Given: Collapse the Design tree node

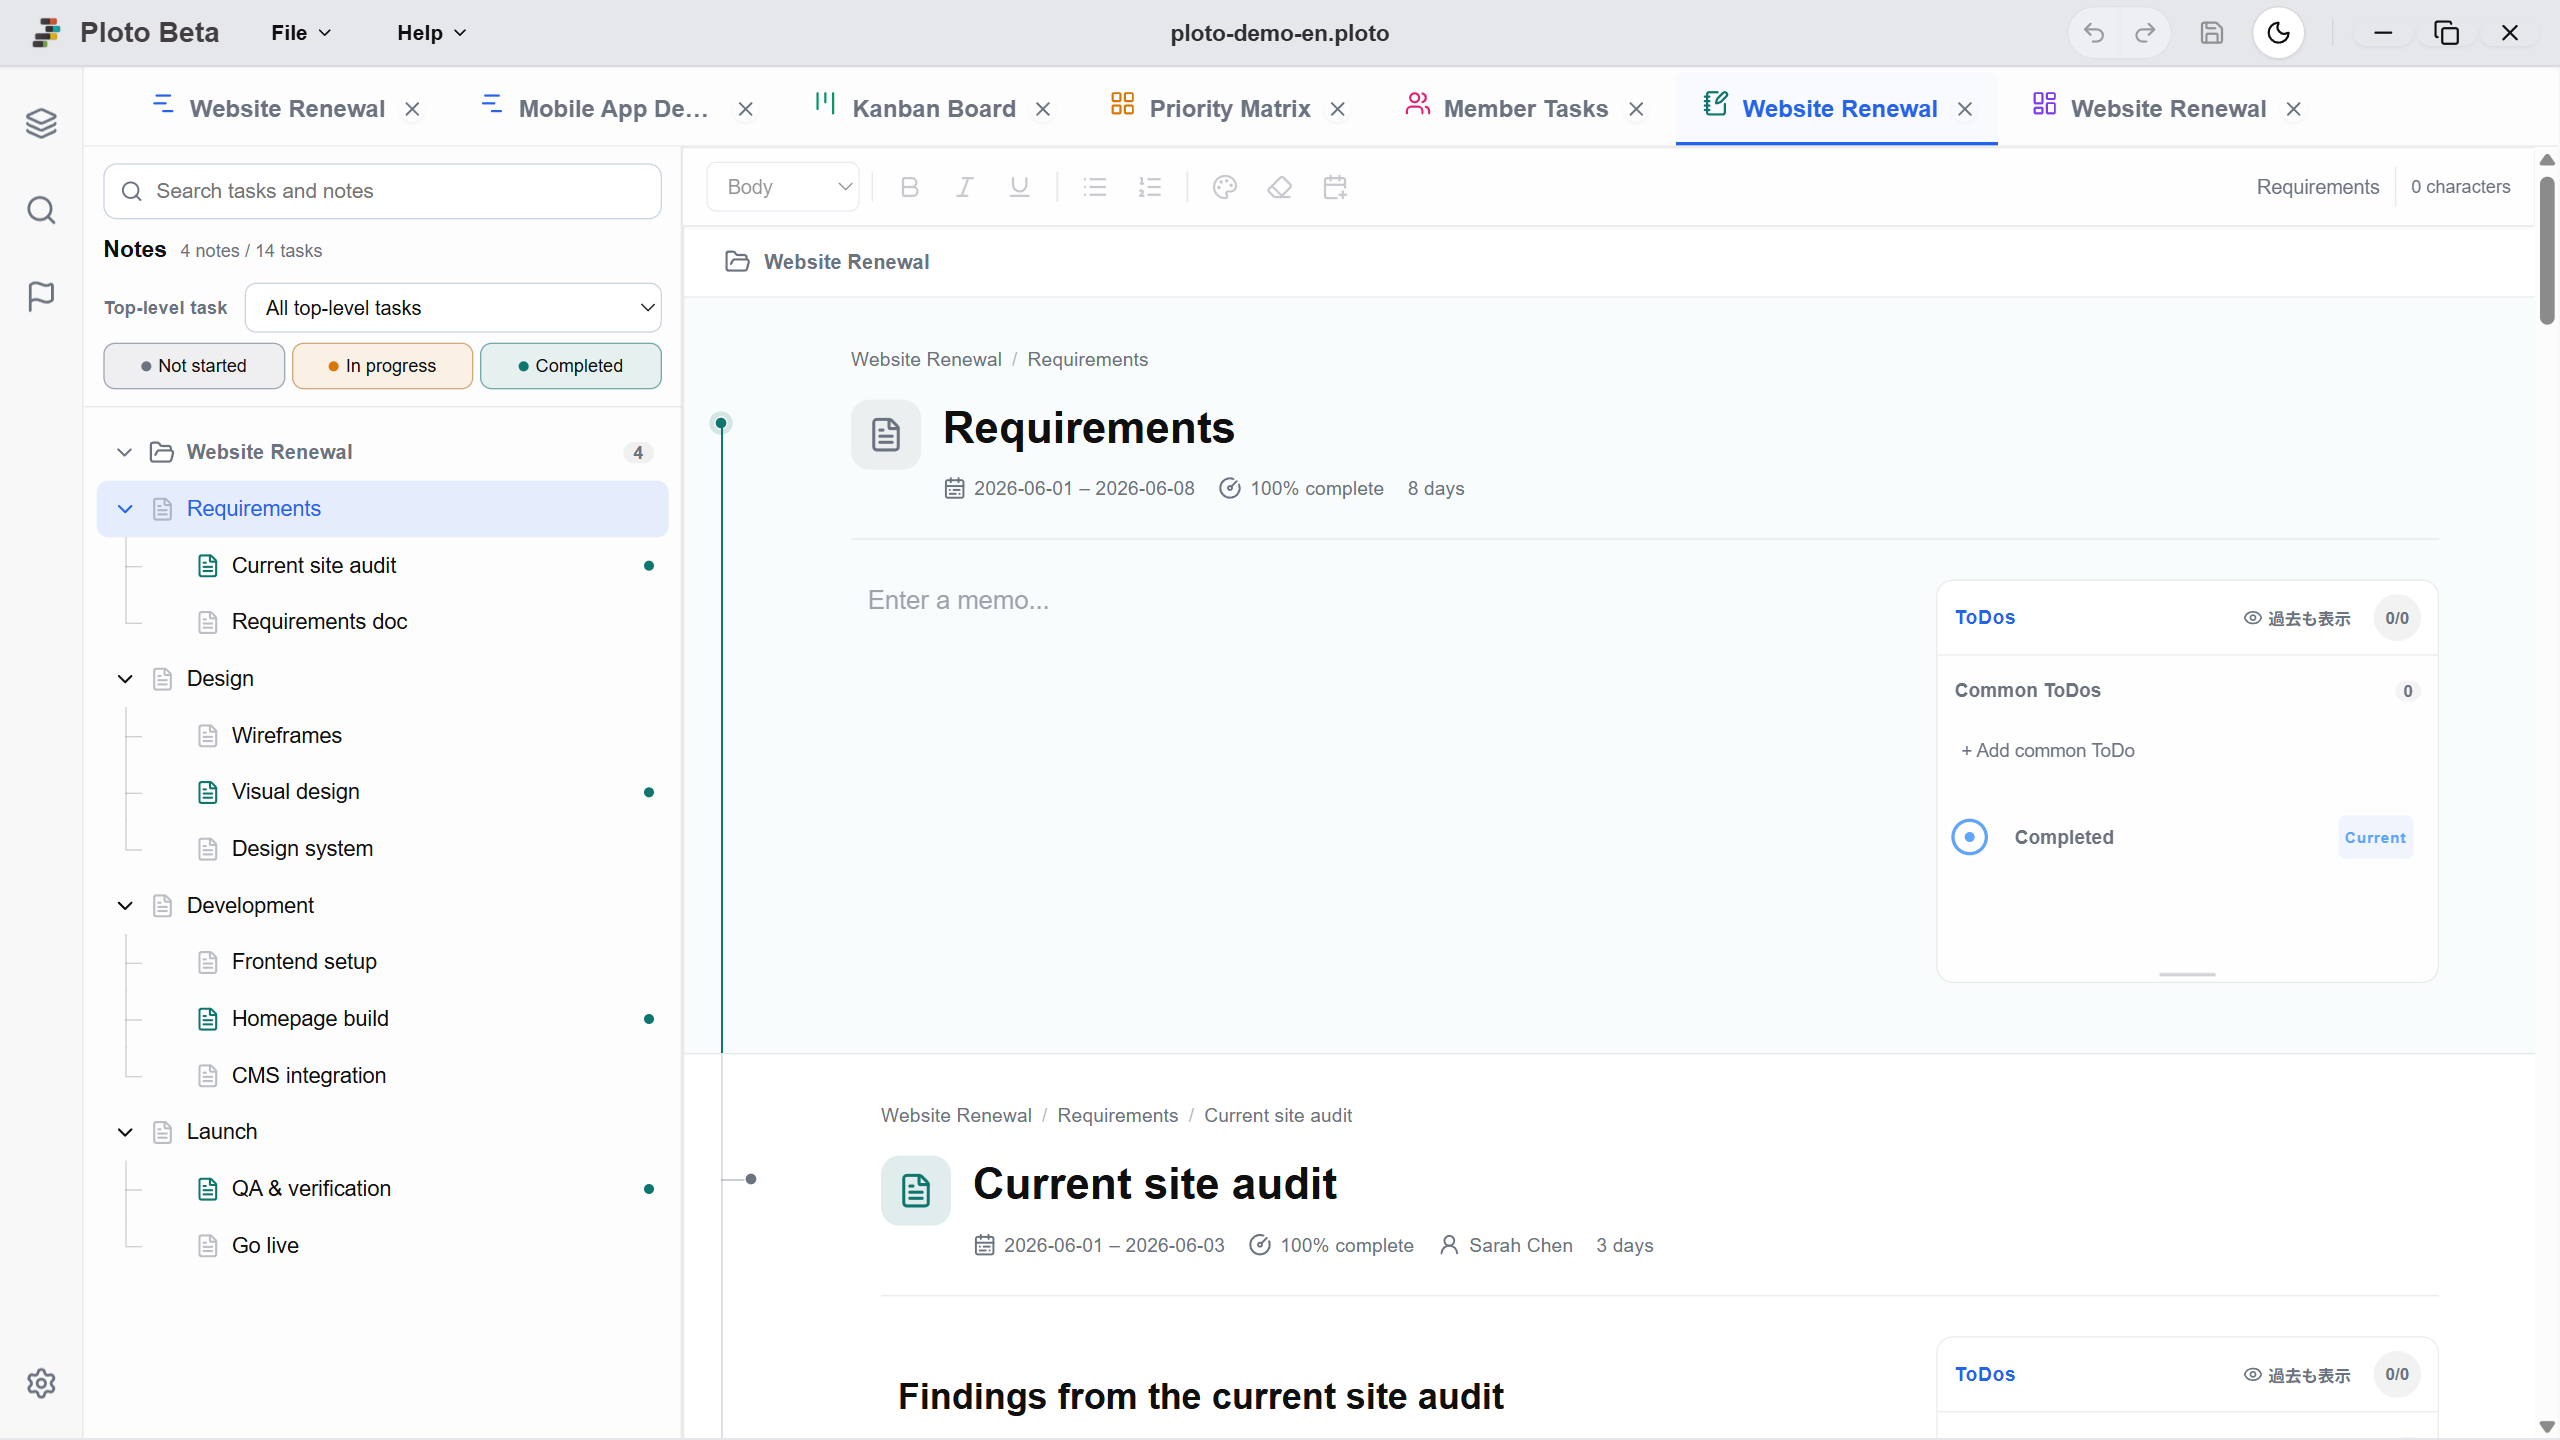Looking at the screenshot, I should click(125, 679).
